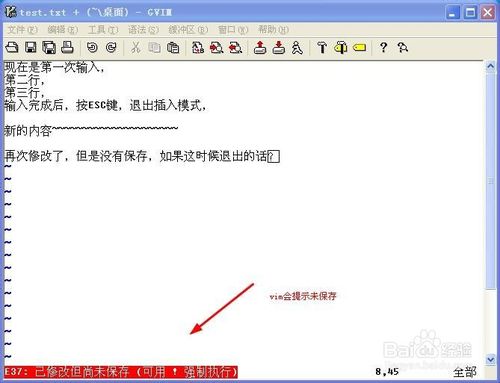Image resolution: width=500 pixels, height=383 pixels.
Task: Click the scrollbar down arrow
Action: pyautogui.click(x=490, y=360)
